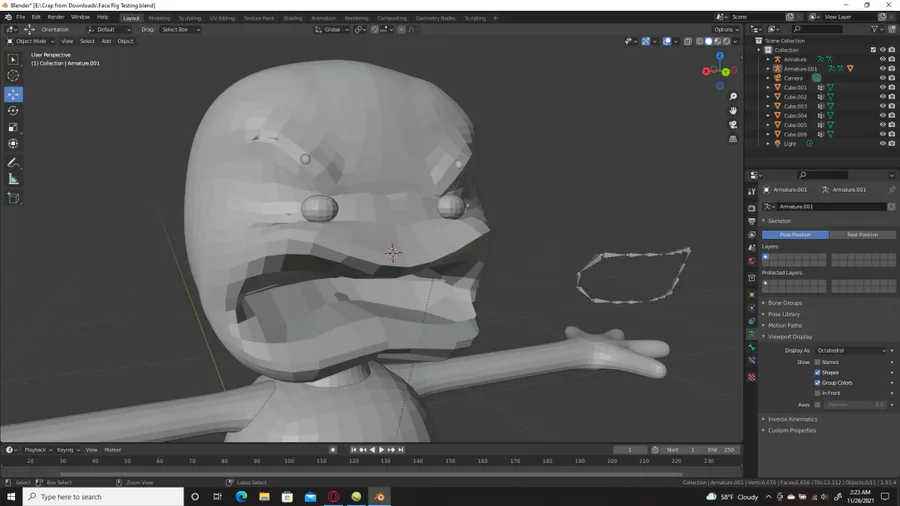Screen dimensions: 900x506
Task: Expand the Cube.003 outliner row
Action: coord(768,106)
